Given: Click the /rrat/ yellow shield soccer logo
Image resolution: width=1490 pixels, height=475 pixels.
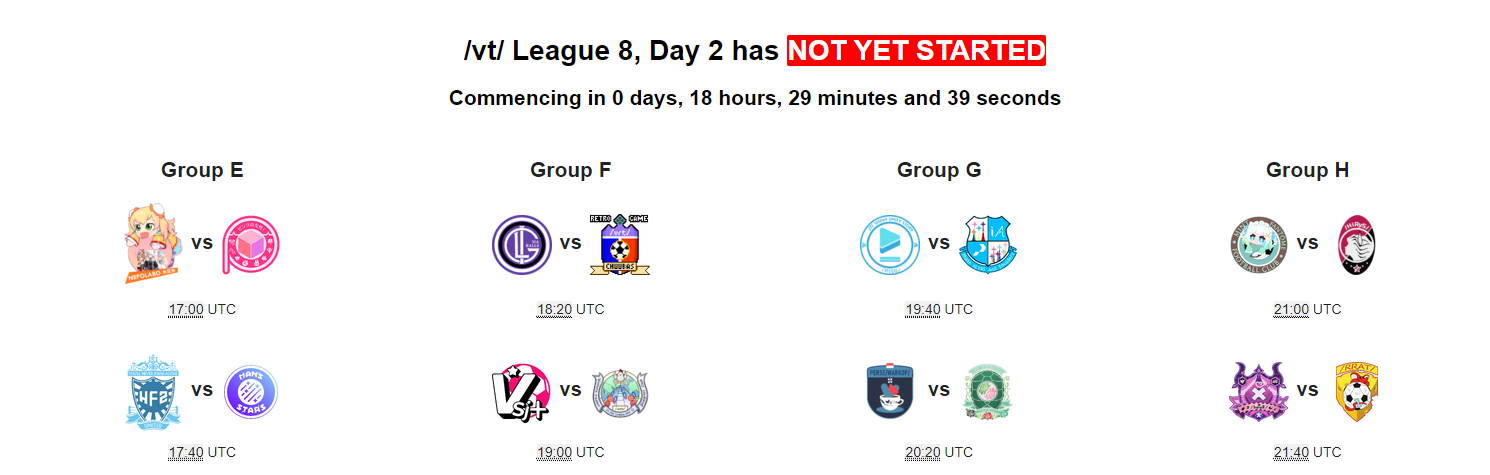Looking at the screenshot, I should tap(1356, 391).
